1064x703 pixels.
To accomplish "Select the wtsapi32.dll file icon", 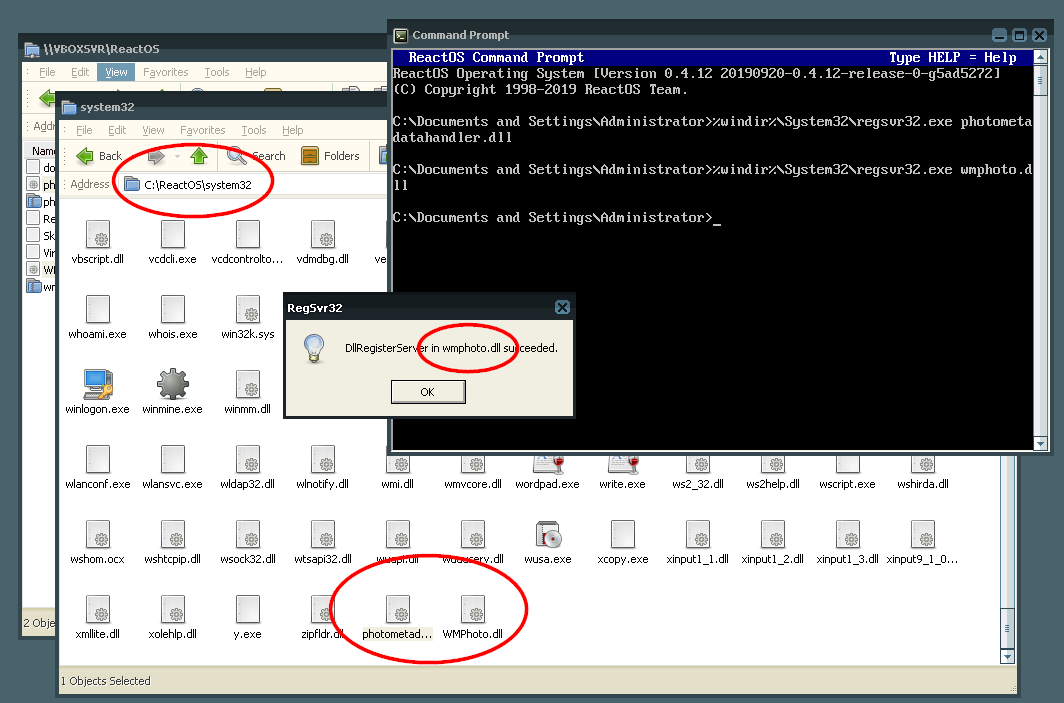I will (x=323, y=535).
